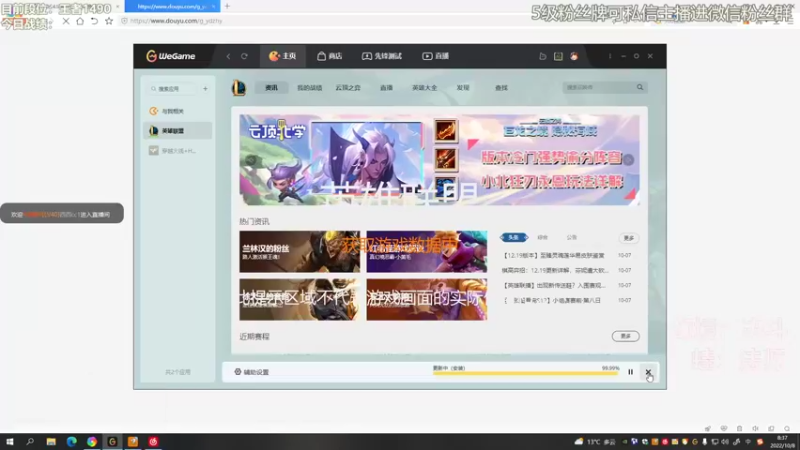Image resolution: width=800 pixels, height=450 pixels.
Task: Open the WeGame taskbar icon
Action: coord(112,441)
